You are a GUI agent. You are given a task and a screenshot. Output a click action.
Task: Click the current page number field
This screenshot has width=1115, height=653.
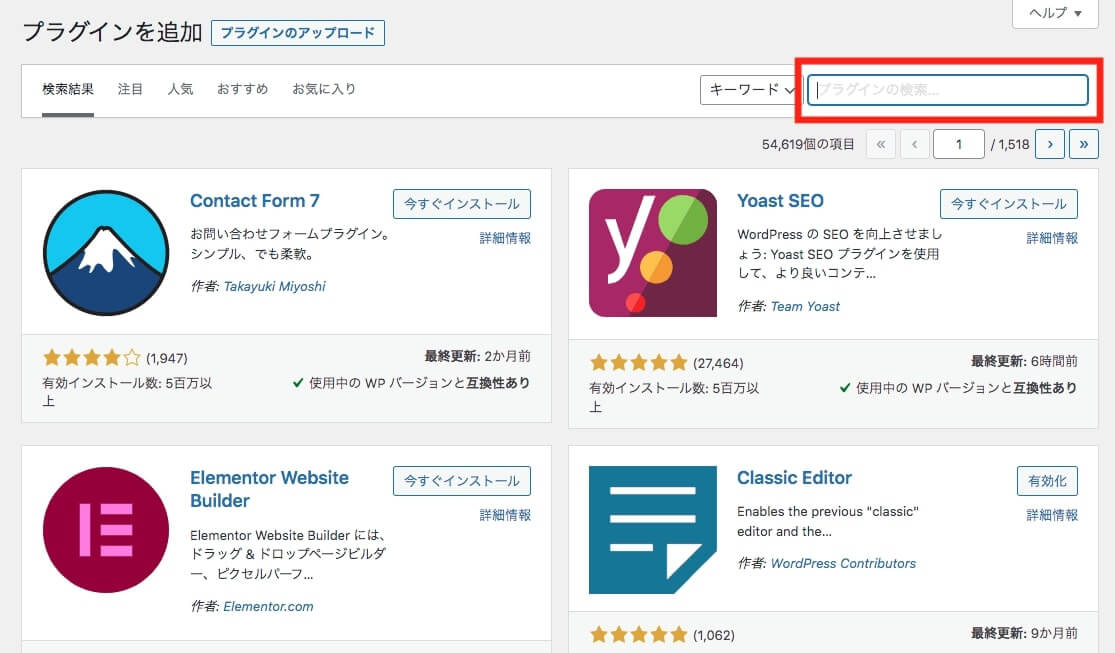pyautogui.click(x=959, y=144)
